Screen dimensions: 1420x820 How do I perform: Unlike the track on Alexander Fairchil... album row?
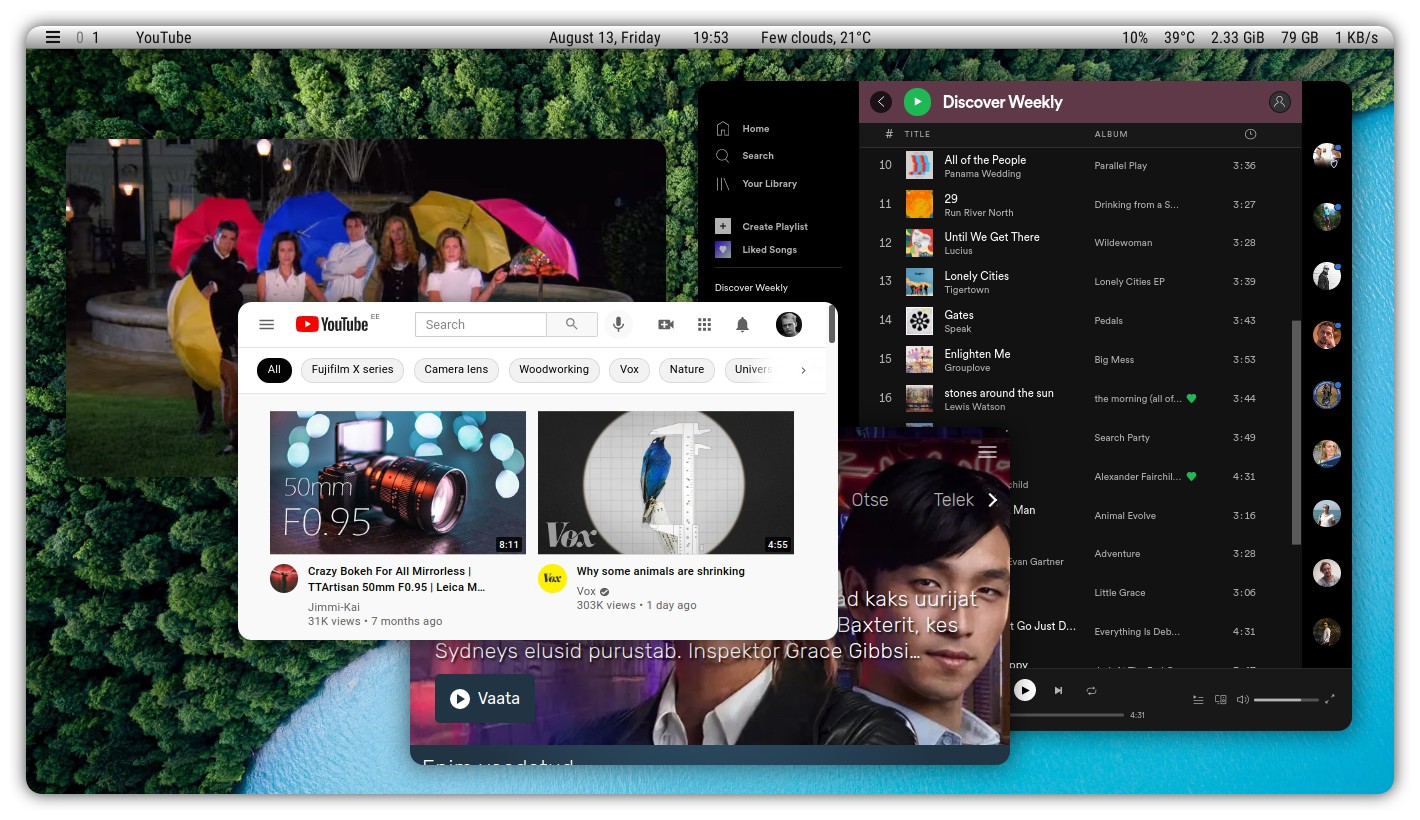[x=1191, y=476]
